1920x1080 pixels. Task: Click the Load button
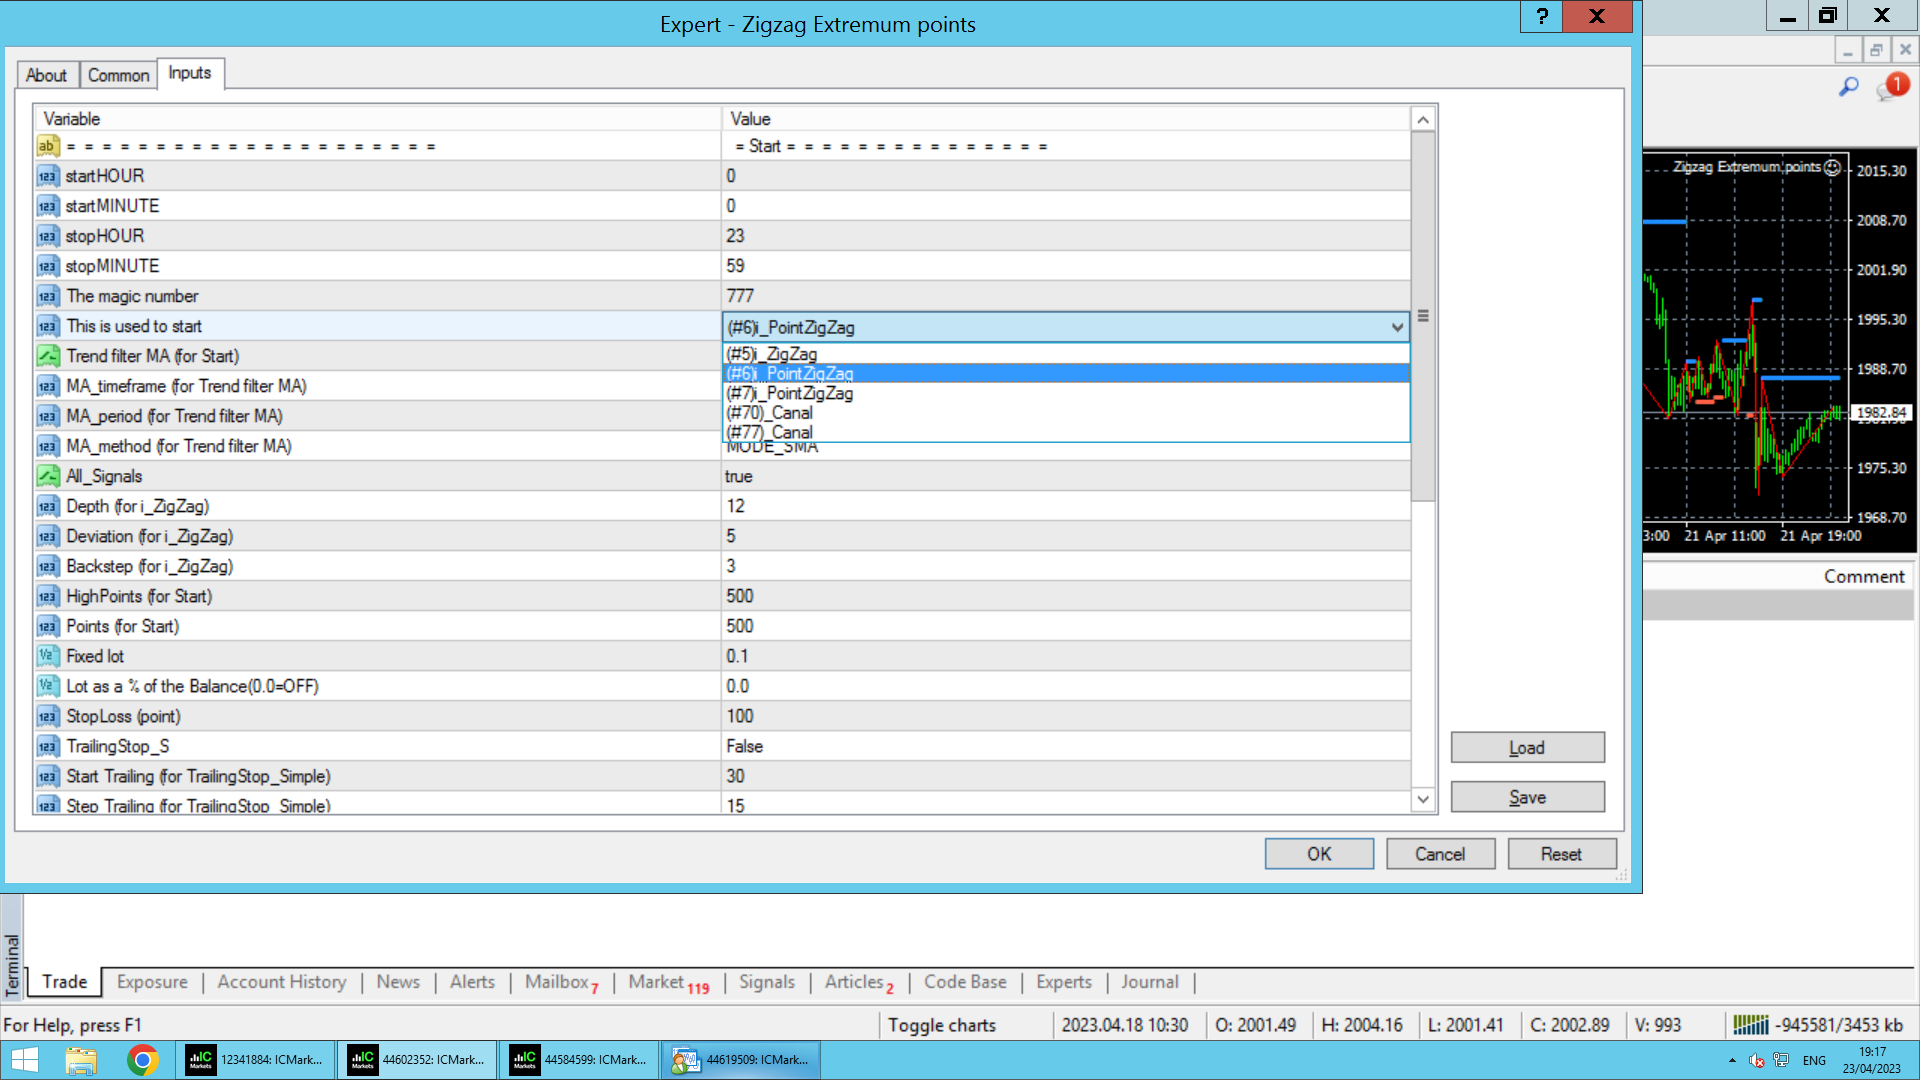[x=1527, y=748]
